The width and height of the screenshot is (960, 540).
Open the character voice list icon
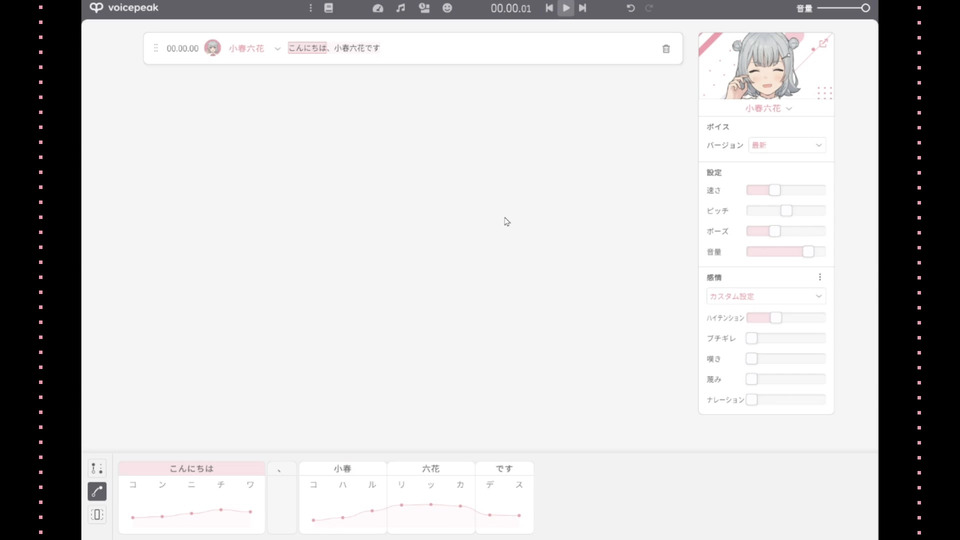coord(424,8)
